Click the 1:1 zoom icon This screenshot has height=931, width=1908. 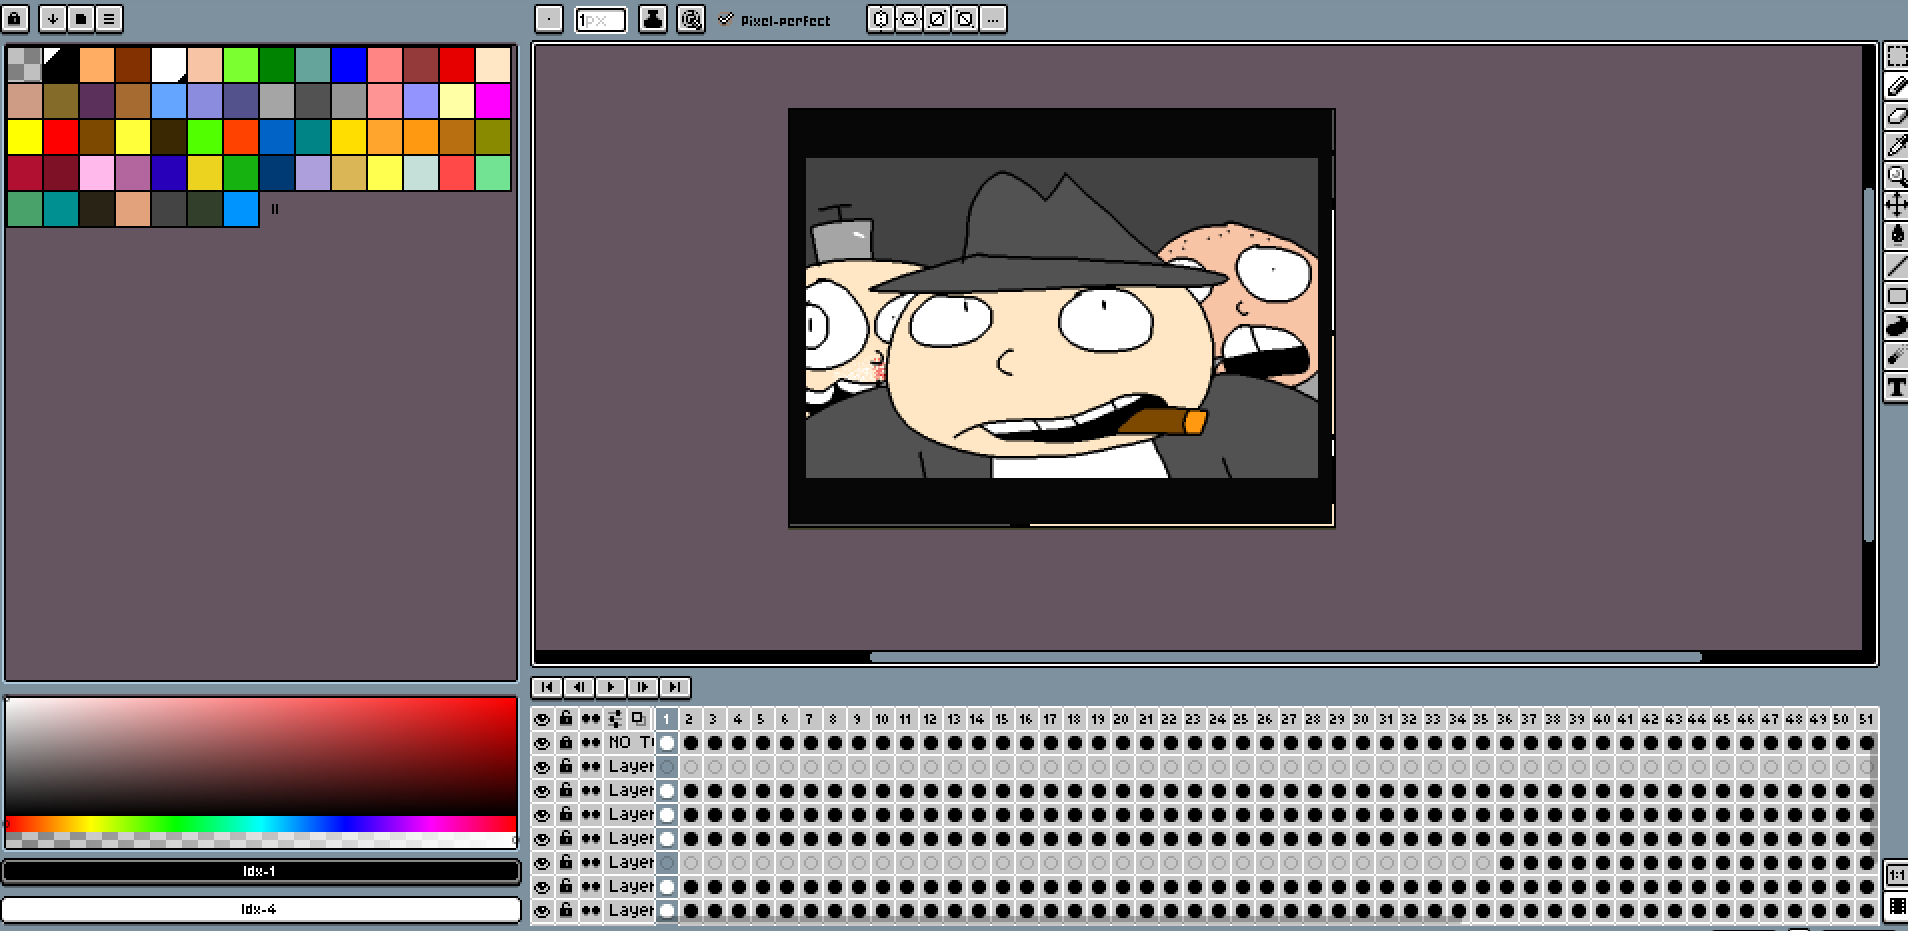pos(1897,875)
